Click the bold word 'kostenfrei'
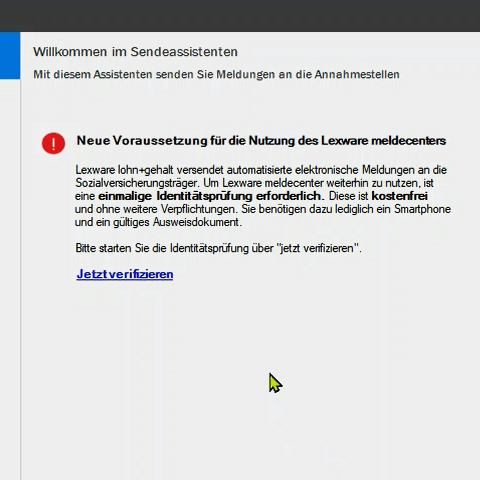 click(399, 196)
